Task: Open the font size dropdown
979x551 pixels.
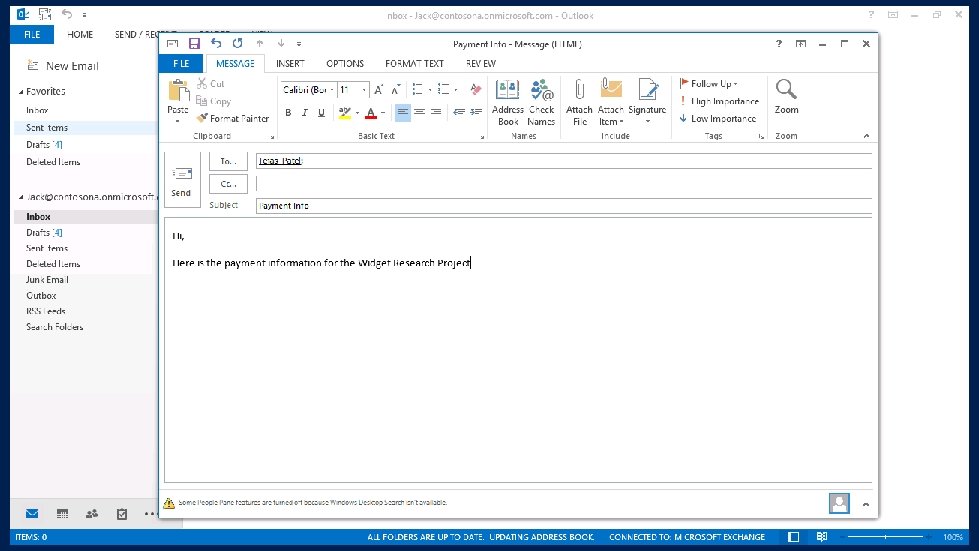Action: tap(364, 90)
